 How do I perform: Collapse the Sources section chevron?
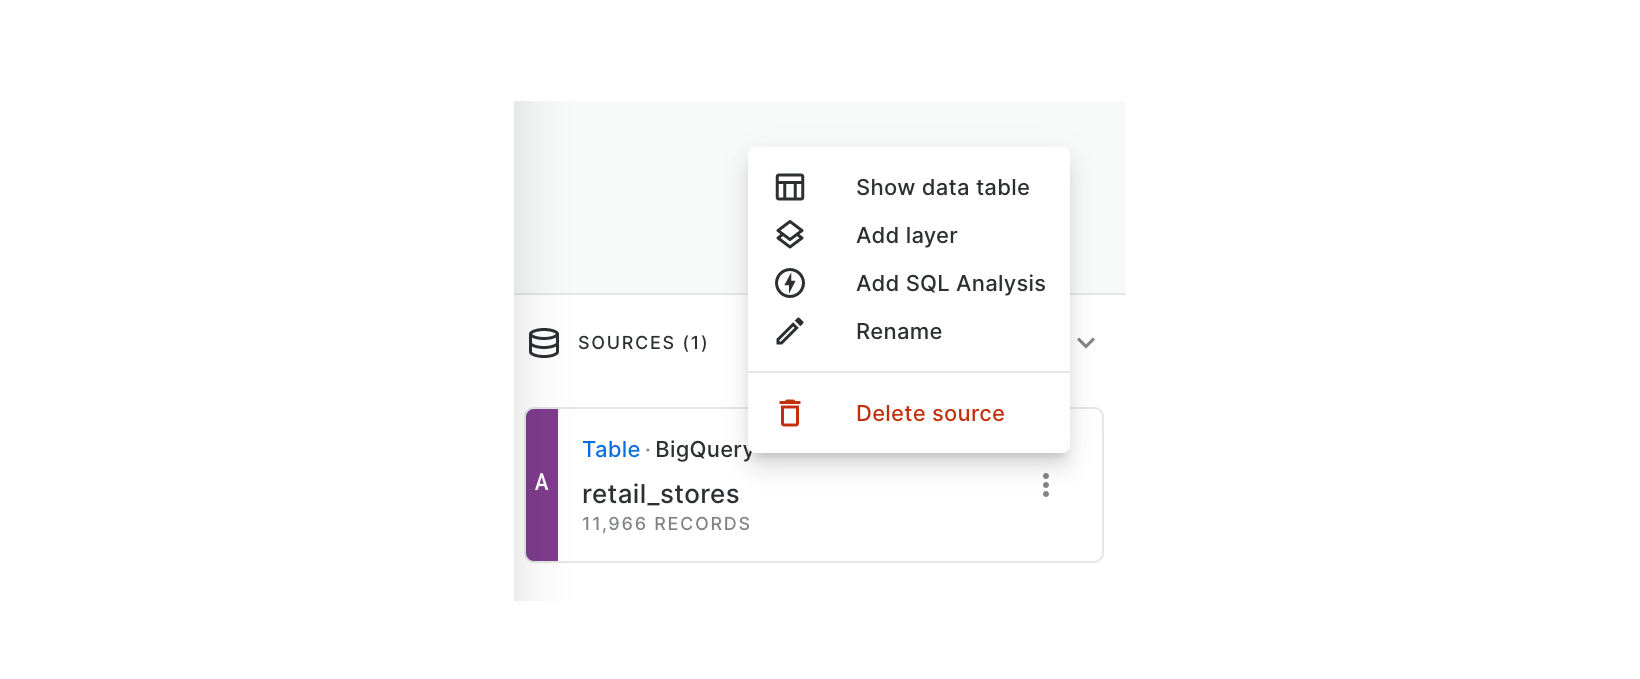click(1086, 343)
